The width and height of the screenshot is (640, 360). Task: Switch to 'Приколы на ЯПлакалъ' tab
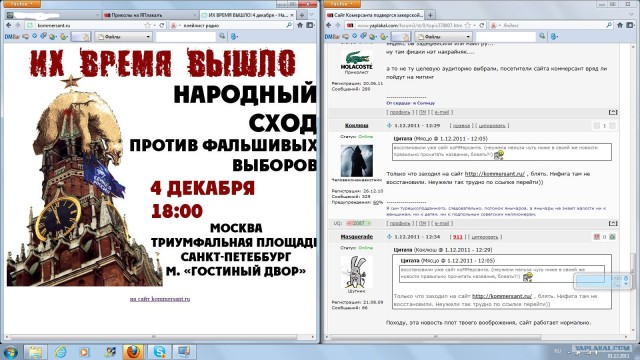[149, 15]
